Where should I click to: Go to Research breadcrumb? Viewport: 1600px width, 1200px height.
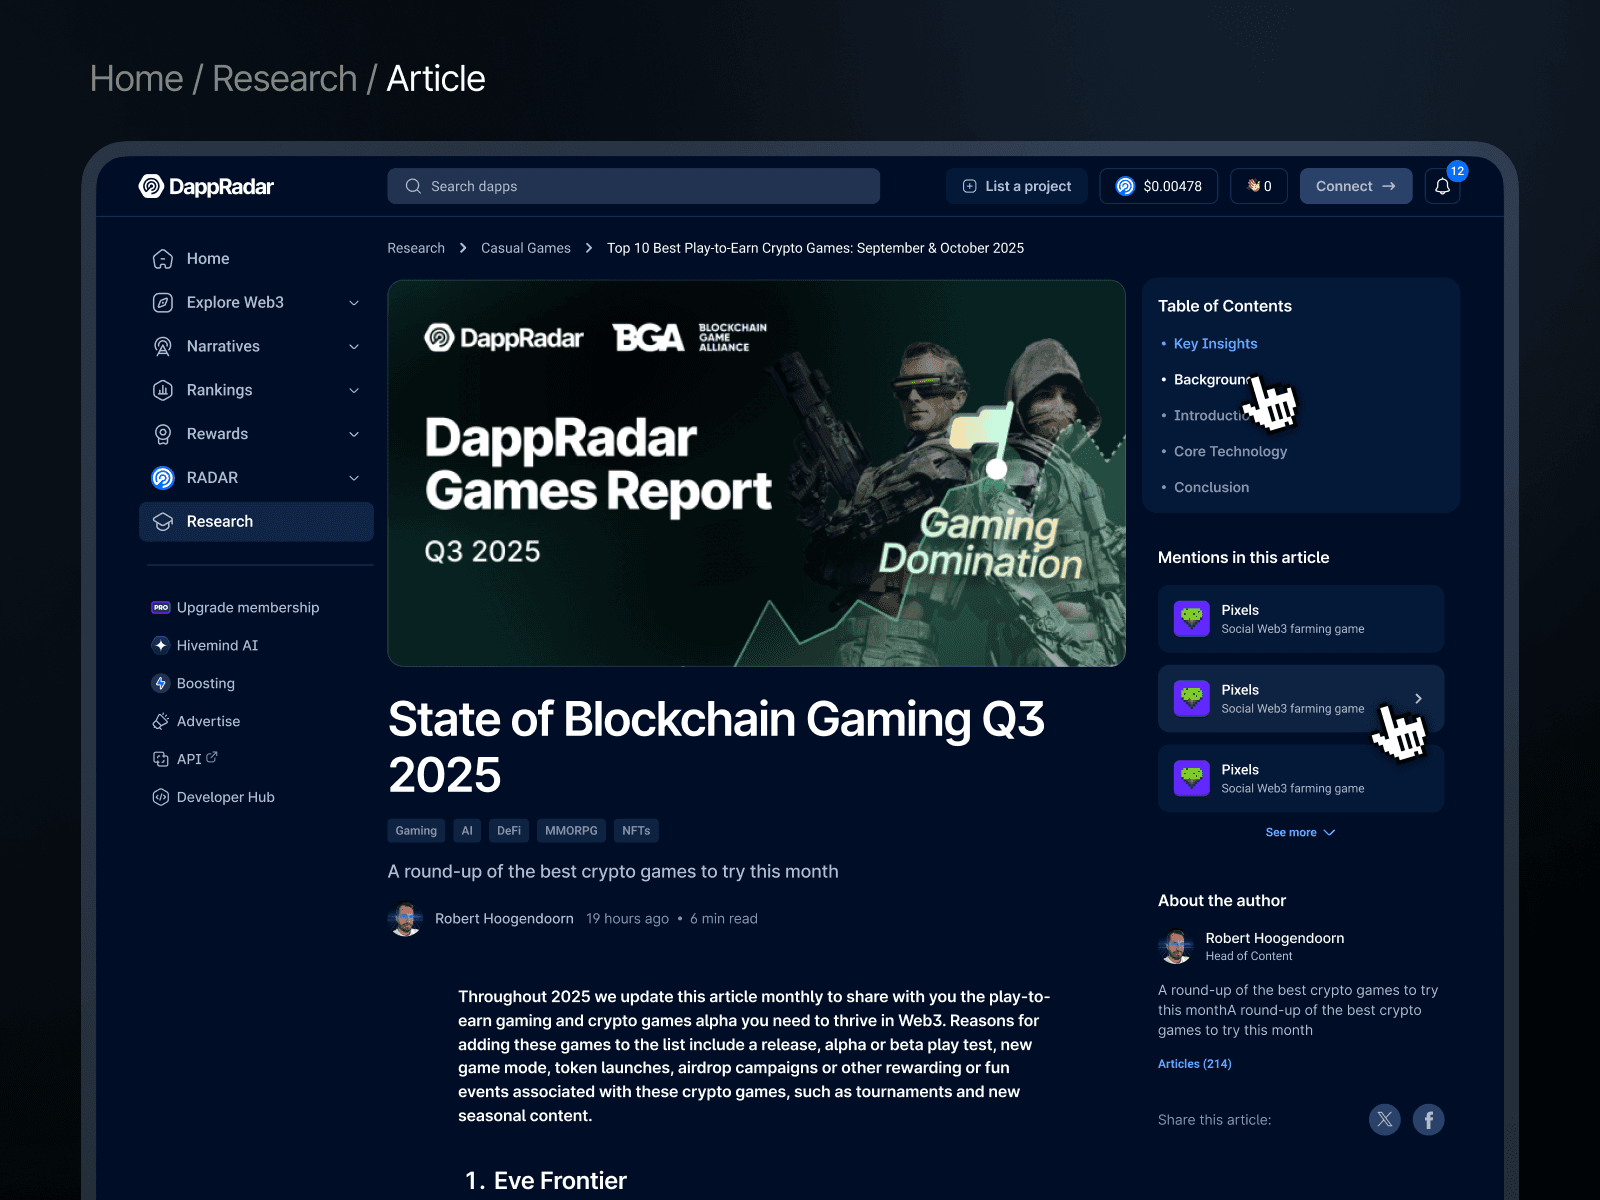[416, 248]
